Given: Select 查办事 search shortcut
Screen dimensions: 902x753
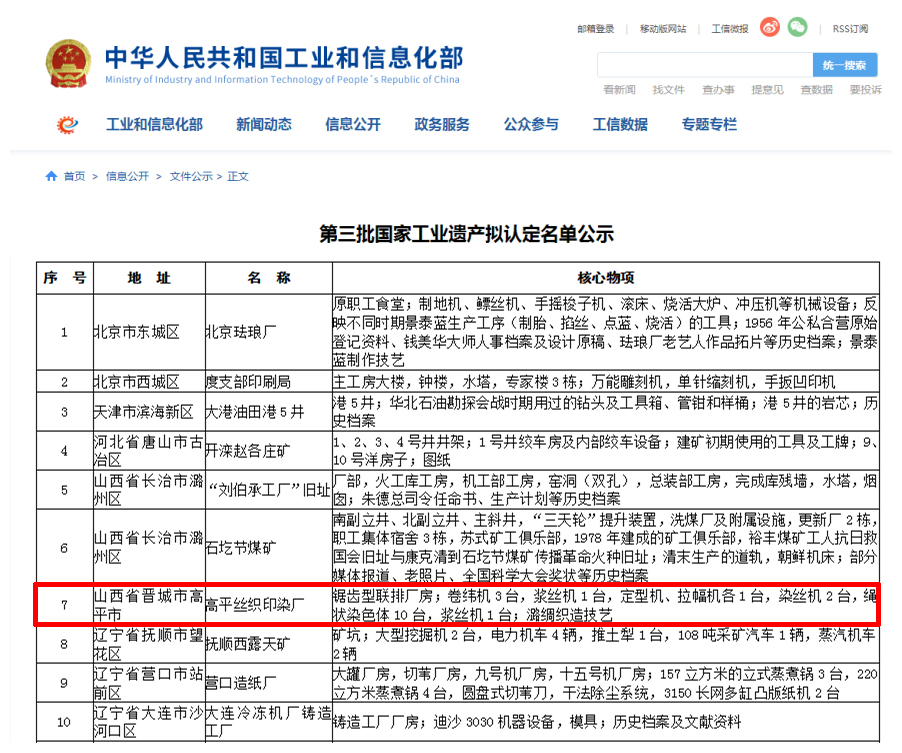Looking at the screenshot, I should click(718, 90).
